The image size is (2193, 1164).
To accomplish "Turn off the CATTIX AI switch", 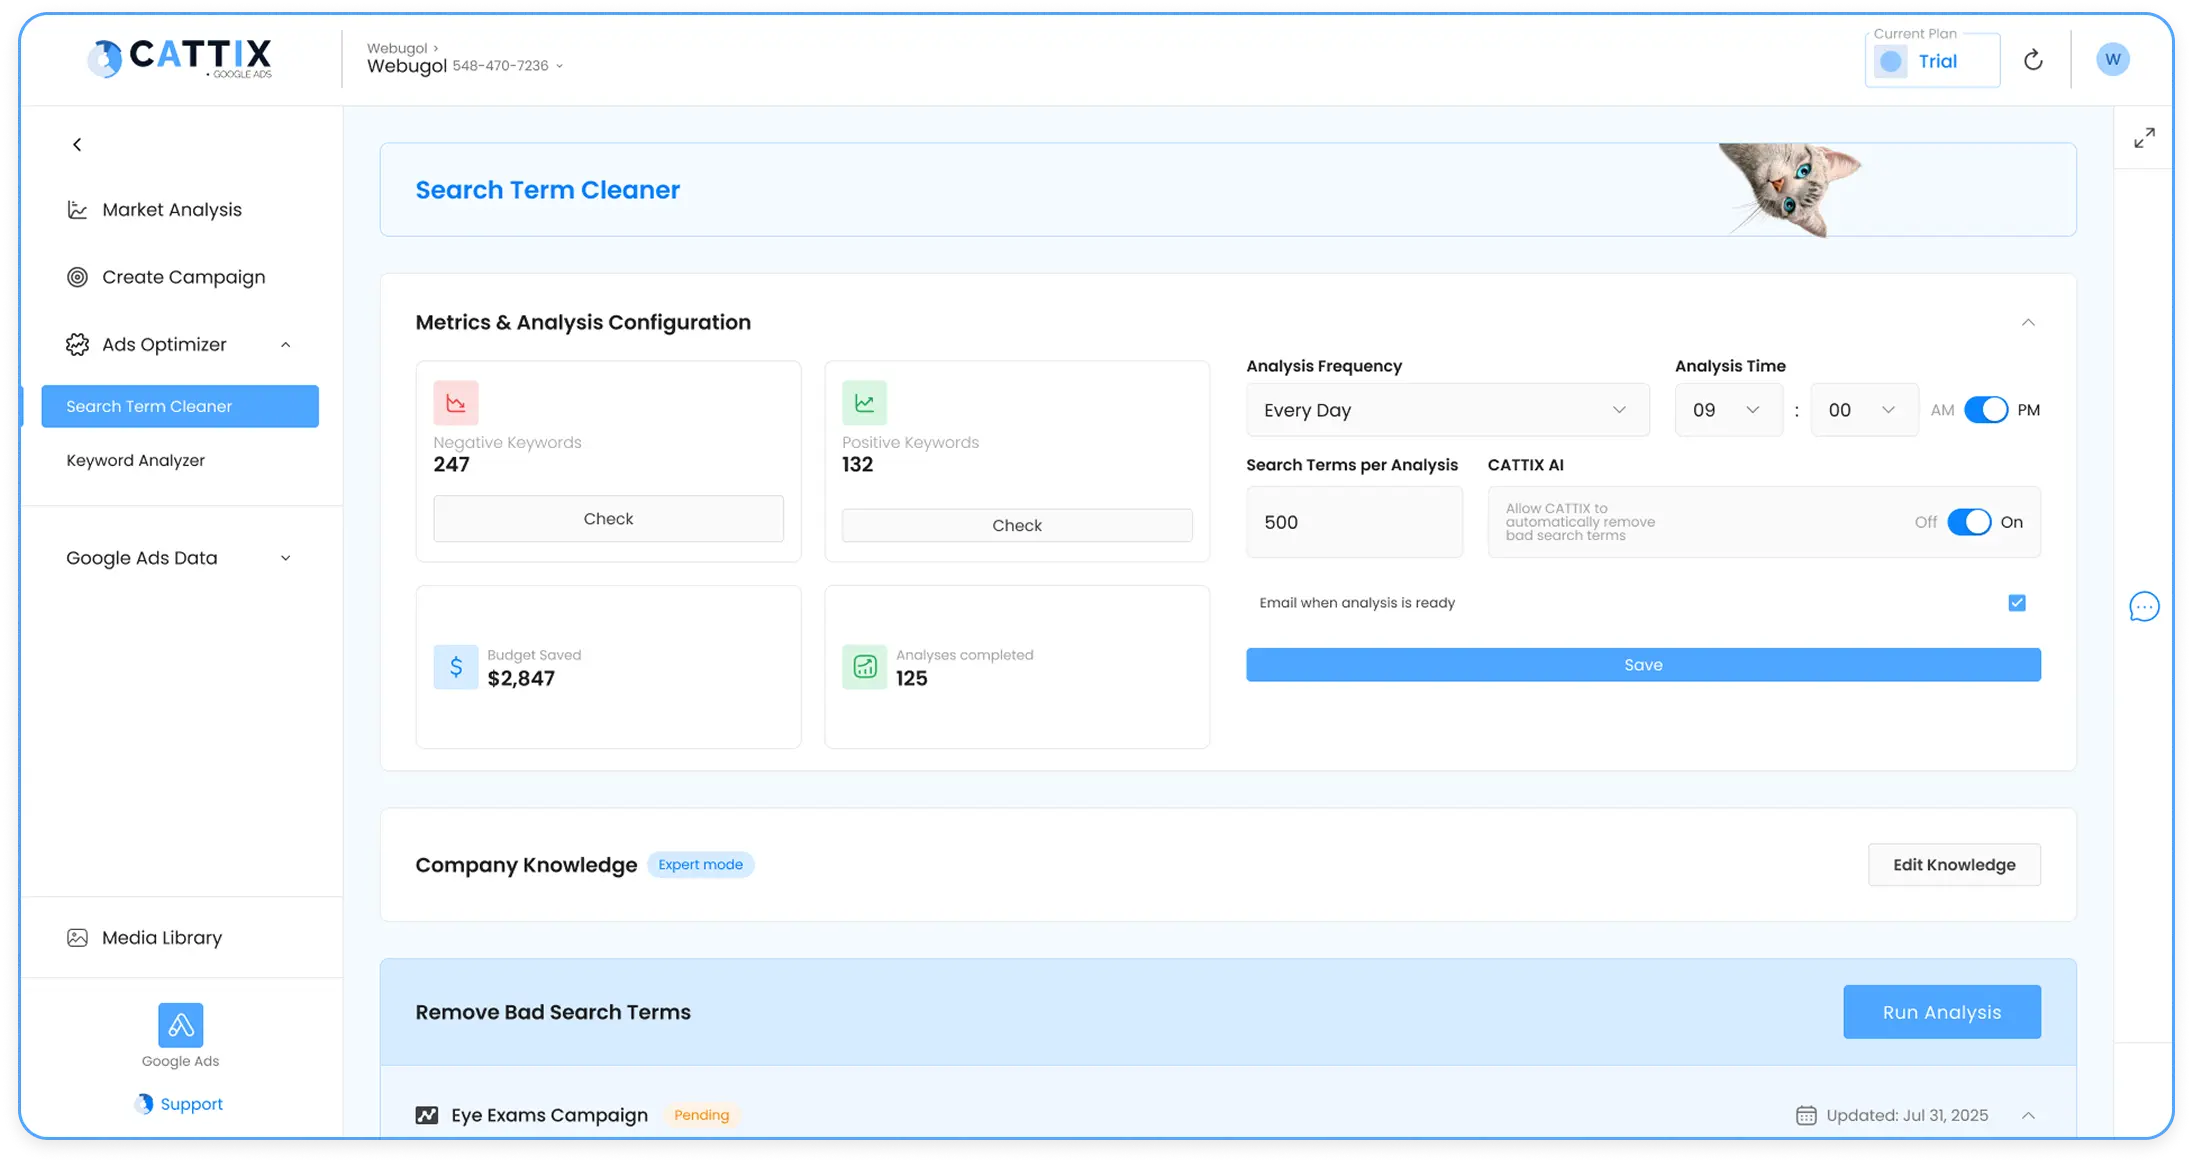I will point(1971,522).
